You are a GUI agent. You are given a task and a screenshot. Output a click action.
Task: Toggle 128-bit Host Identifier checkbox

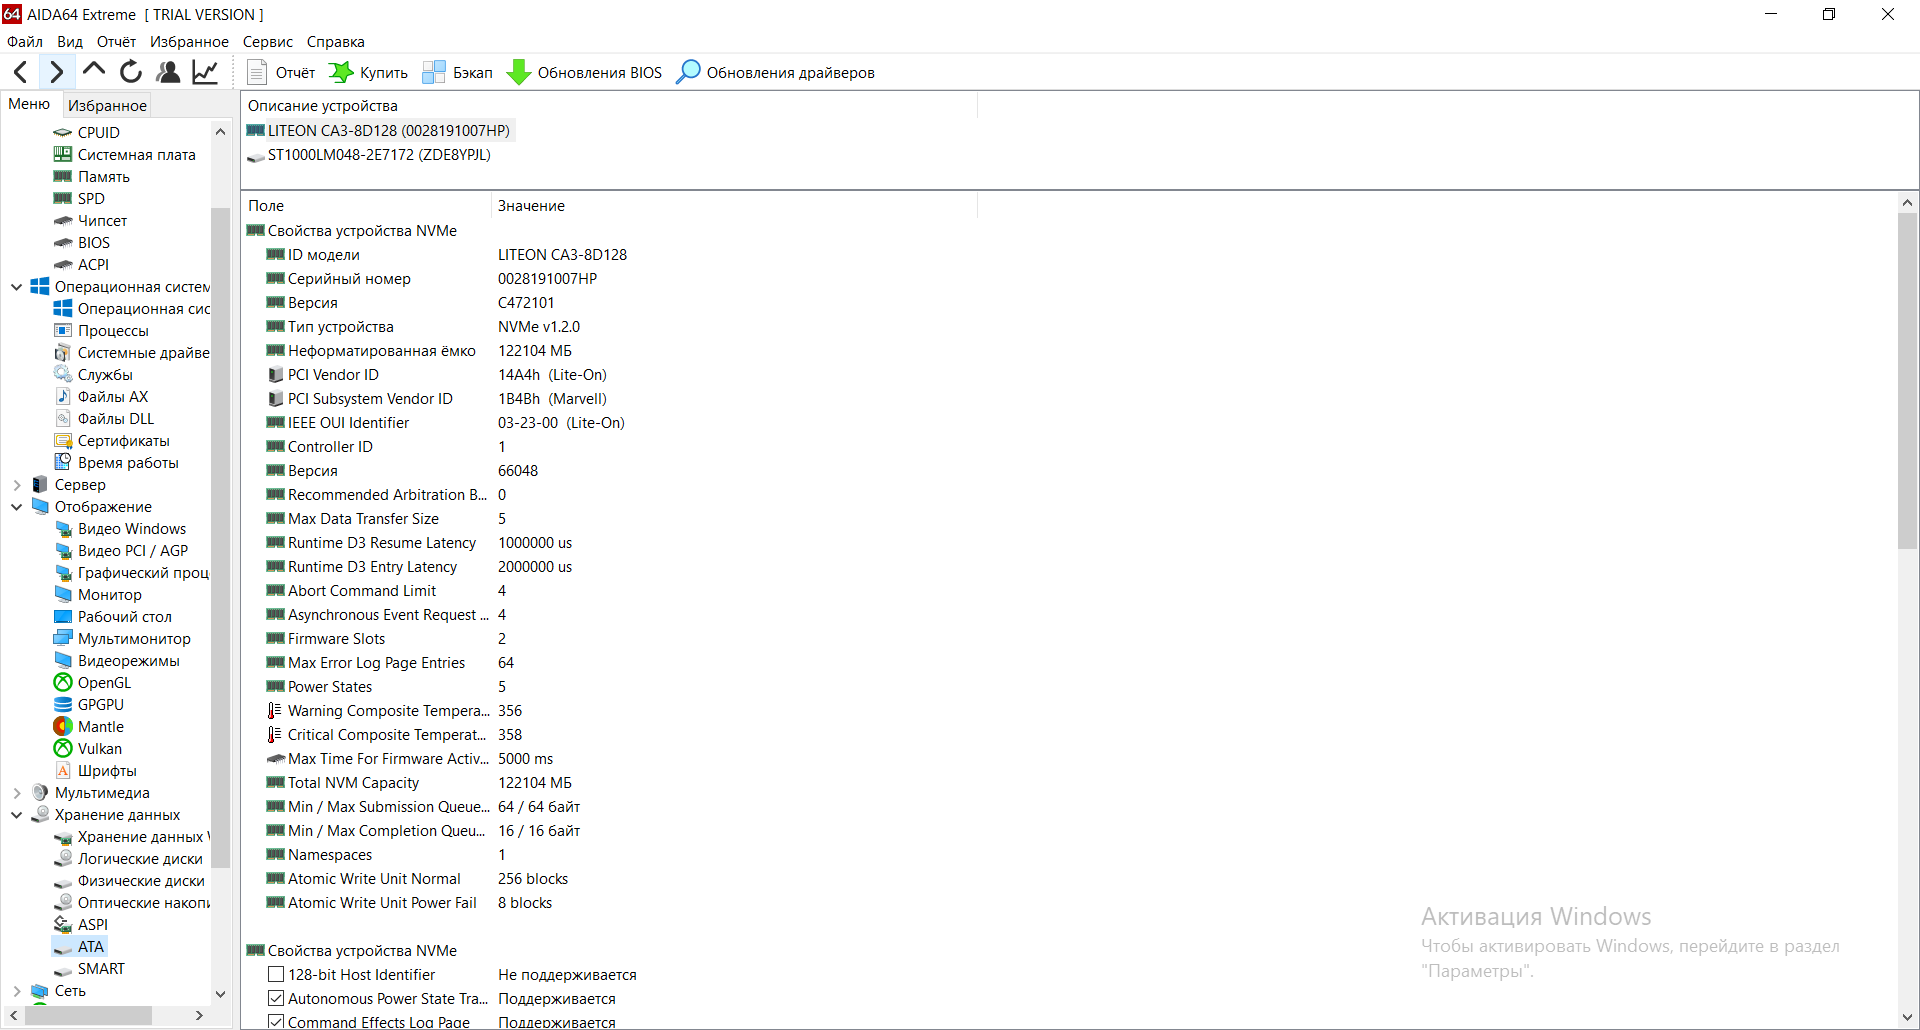[276, 974]
